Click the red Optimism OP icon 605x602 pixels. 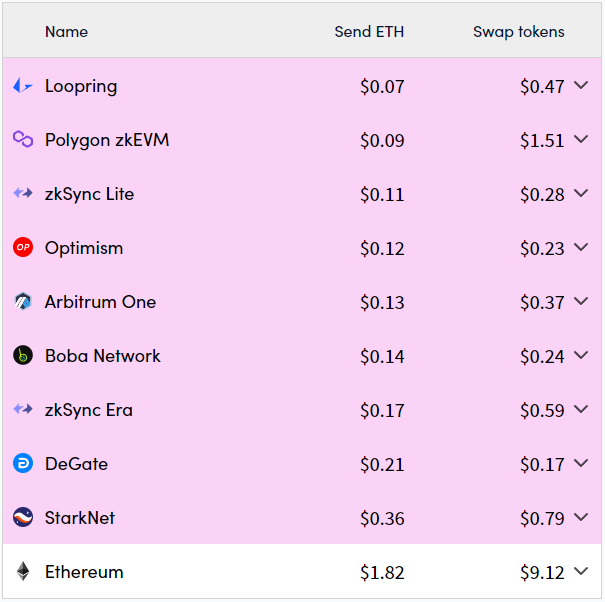[23, 247]
